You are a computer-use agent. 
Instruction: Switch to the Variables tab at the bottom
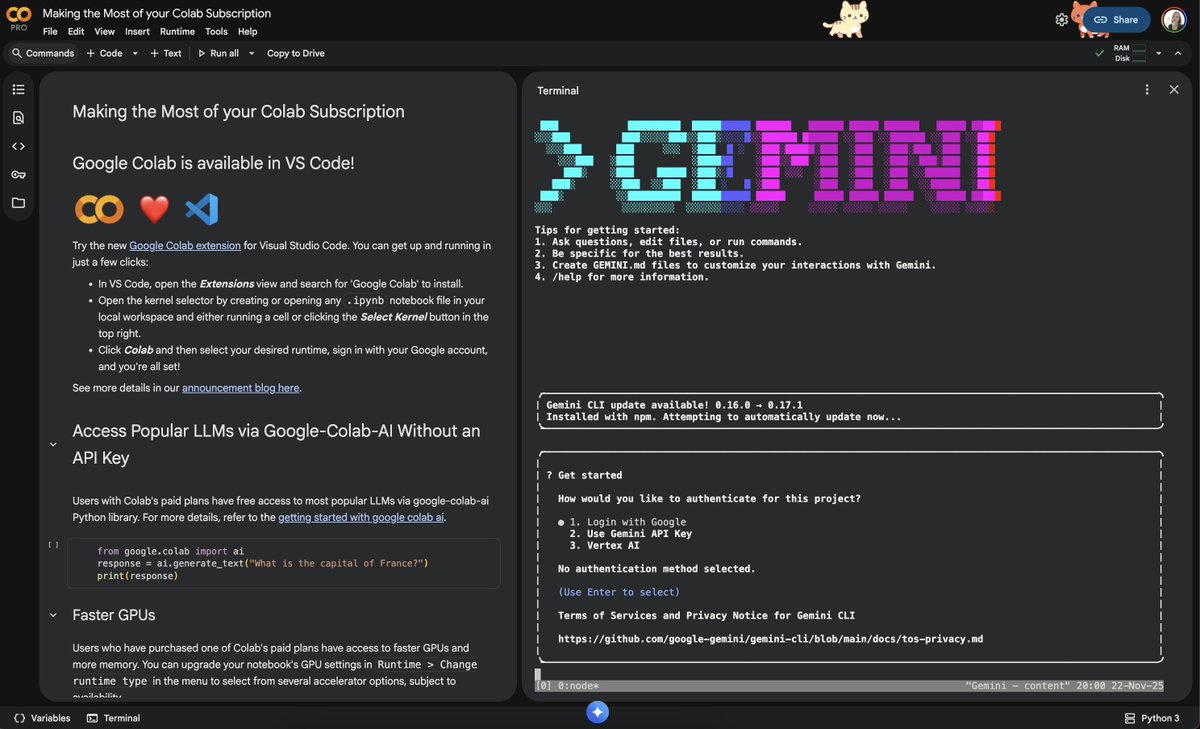41,717
